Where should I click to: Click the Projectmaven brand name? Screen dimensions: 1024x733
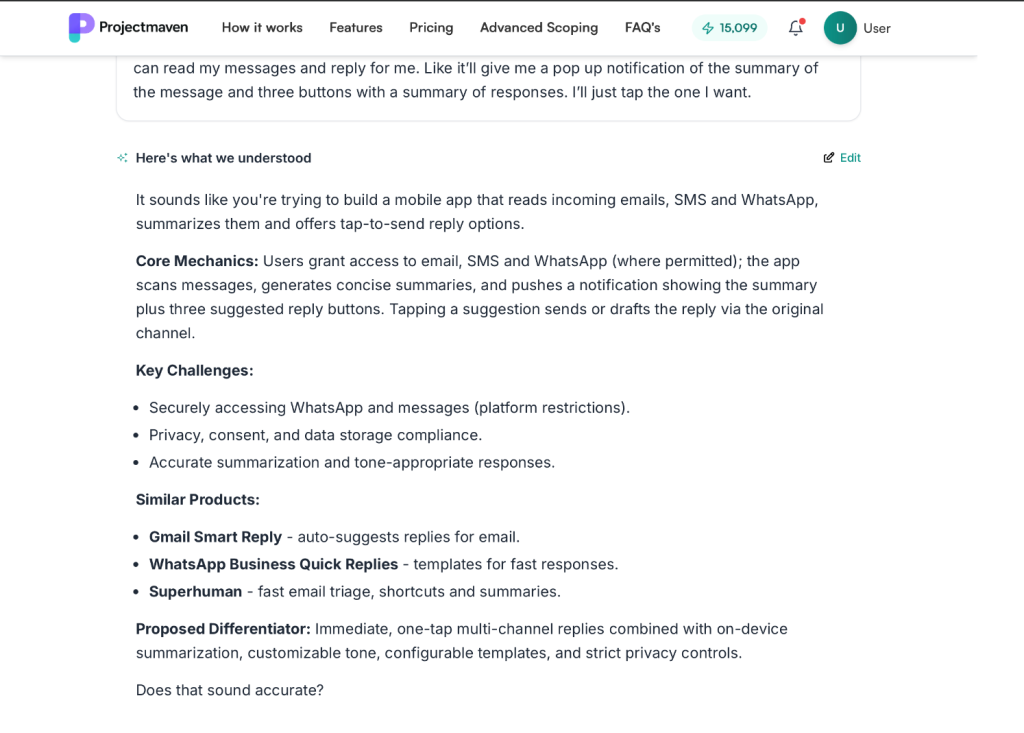pyautogui.click(x=143, y=27)
